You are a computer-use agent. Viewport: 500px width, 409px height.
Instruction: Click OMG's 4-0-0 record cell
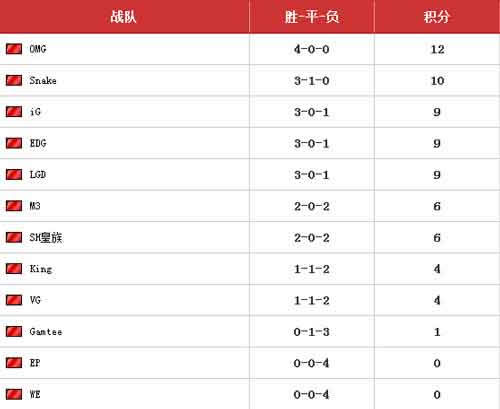point(312,49)
